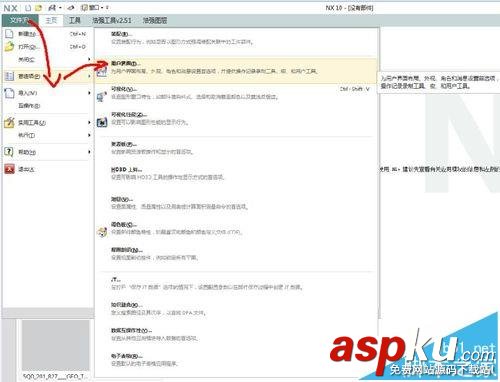The width and height of the screenshot is (500, 382).
Task: Open highlighted 用户界面 (User Interface) preferences entry
Action: click(x=236, y=70)
